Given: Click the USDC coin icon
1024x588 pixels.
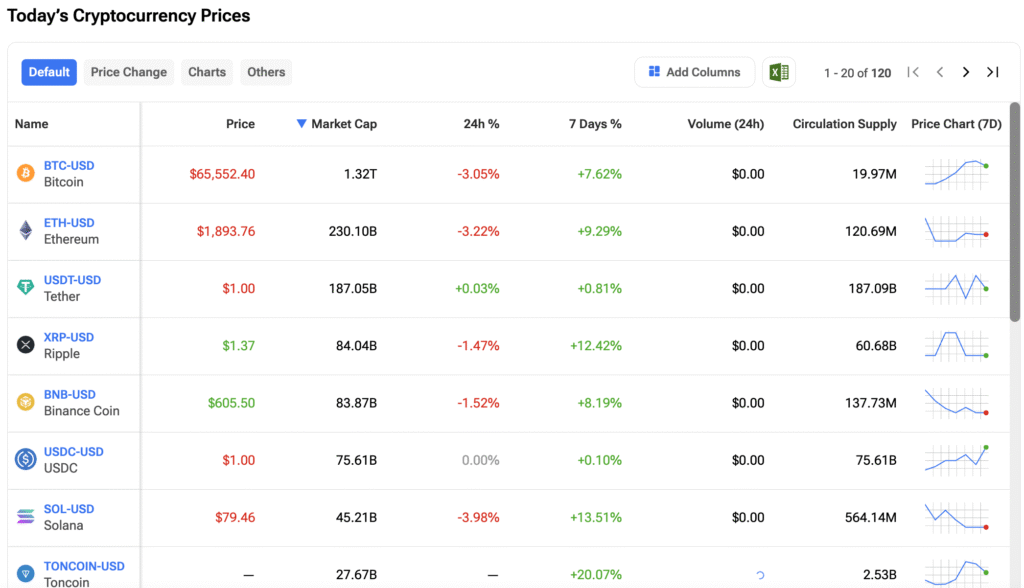Looking at the screenshot, I should click(25, 459).
